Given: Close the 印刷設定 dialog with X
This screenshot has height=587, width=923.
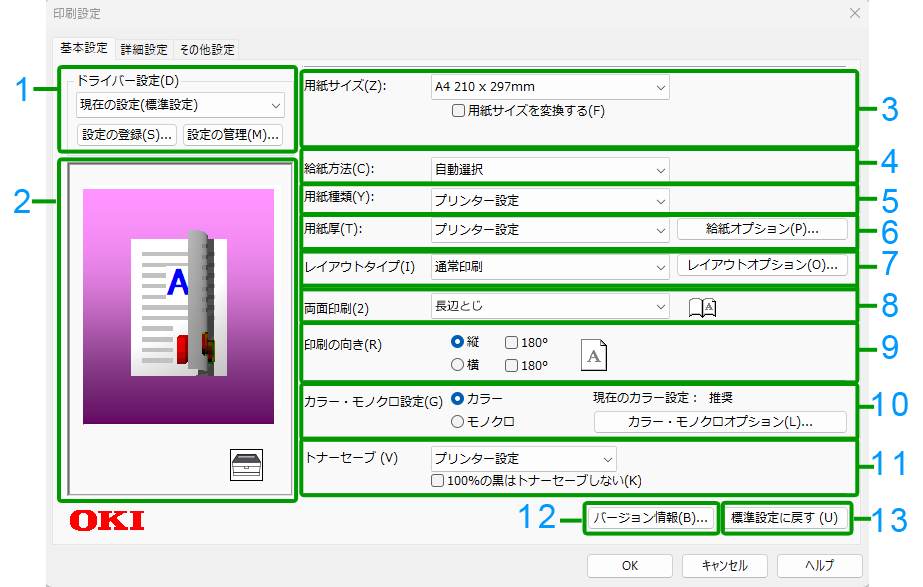Looking at the screenshot, I should (x=854, y=13).
